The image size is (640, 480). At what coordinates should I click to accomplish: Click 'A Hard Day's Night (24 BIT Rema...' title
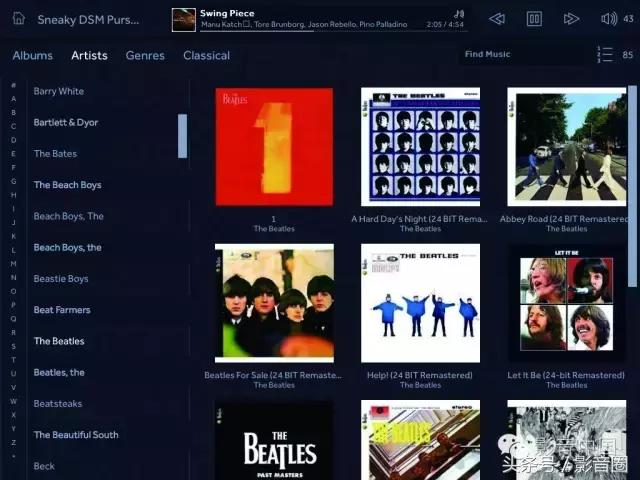tap(420, 219)
